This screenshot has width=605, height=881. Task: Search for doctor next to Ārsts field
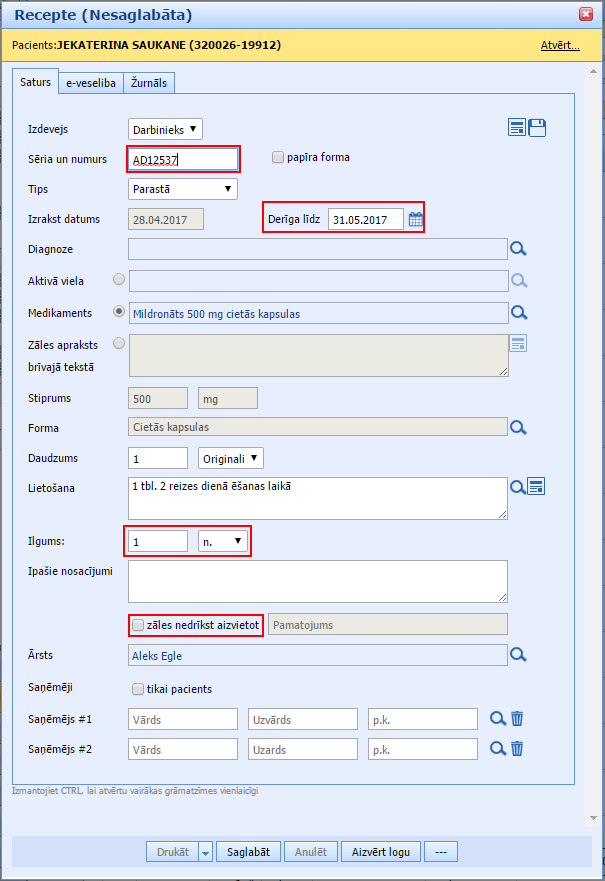(518, 655)
